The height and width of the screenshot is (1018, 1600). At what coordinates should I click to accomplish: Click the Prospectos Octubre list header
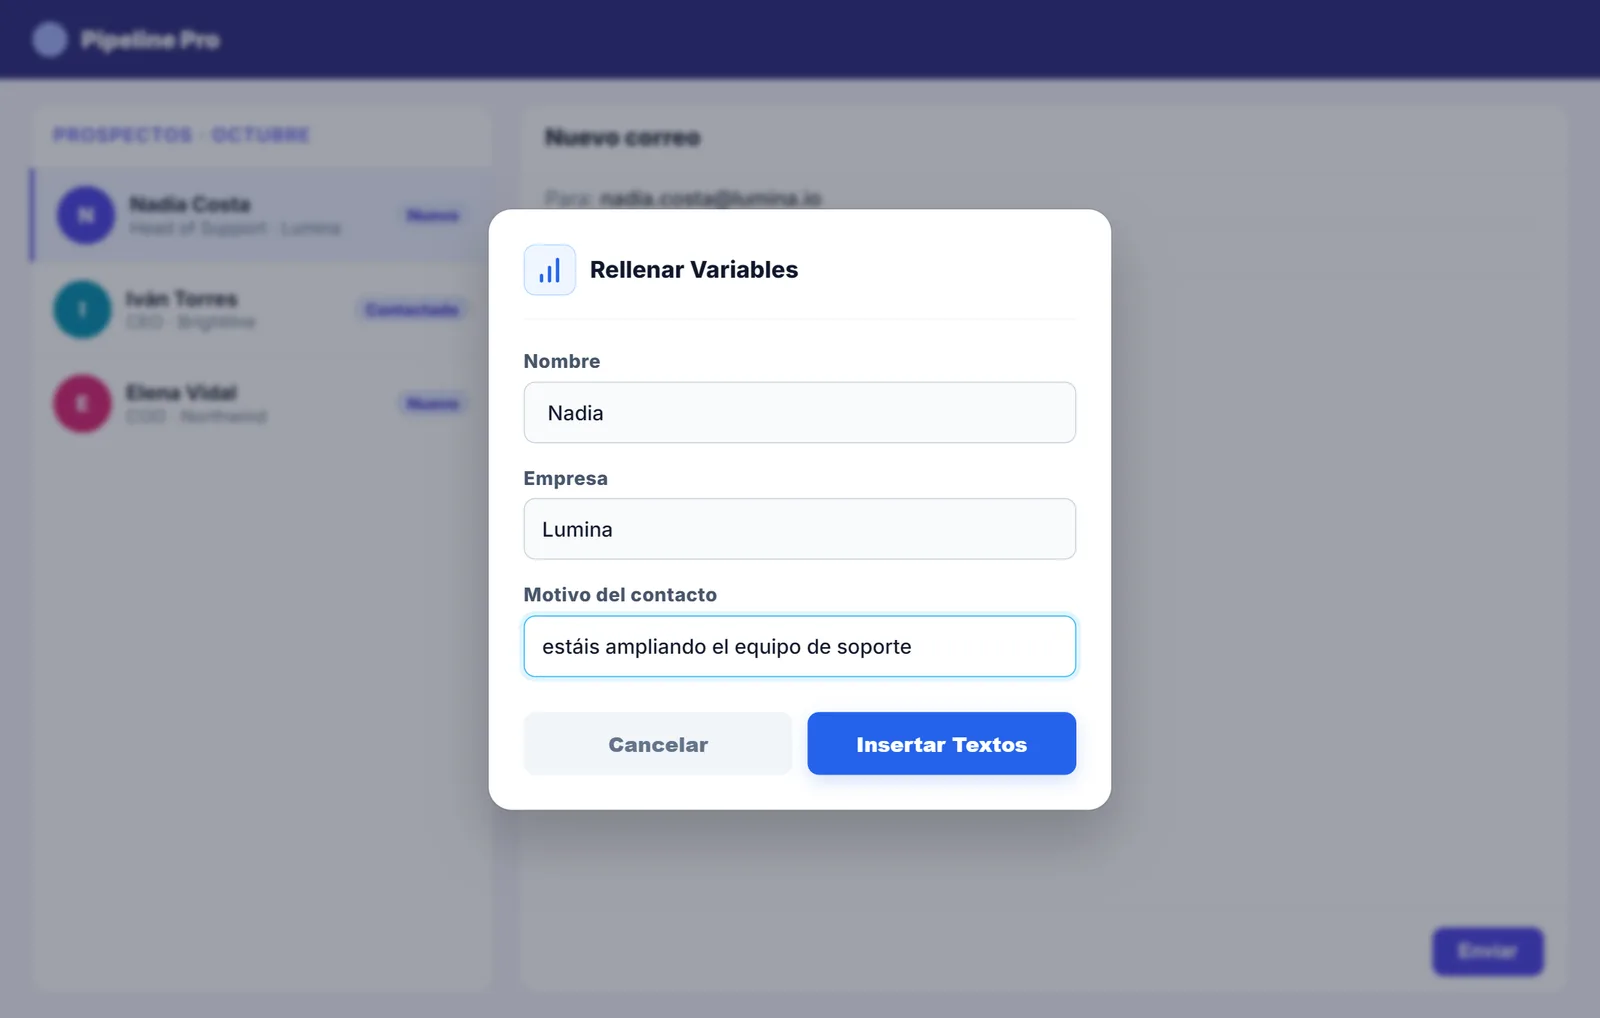click(x=181, y=135)
